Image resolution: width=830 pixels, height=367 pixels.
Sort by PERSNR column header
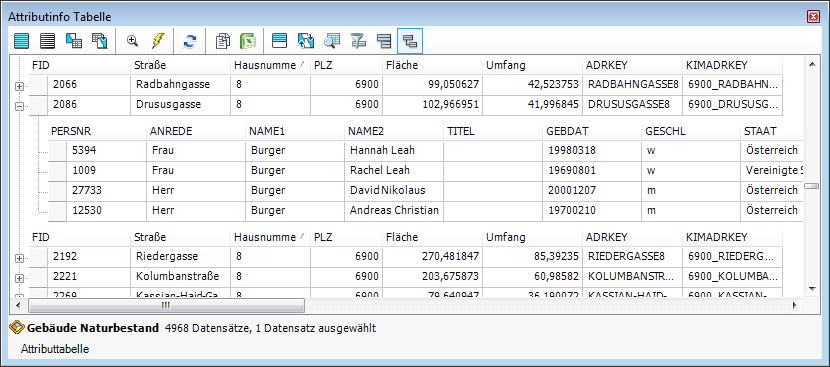point(97,131)
